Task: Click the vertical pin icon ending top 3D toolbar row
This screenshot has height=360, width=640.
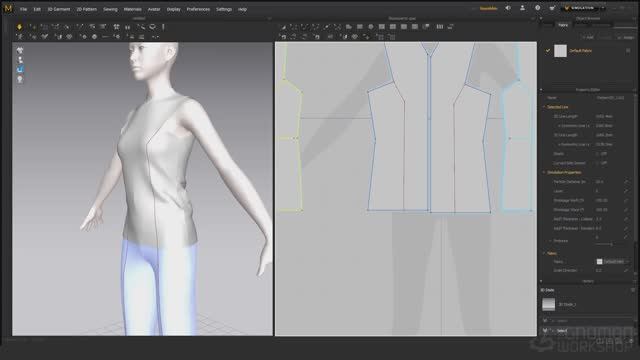Action: pos(163,27)
